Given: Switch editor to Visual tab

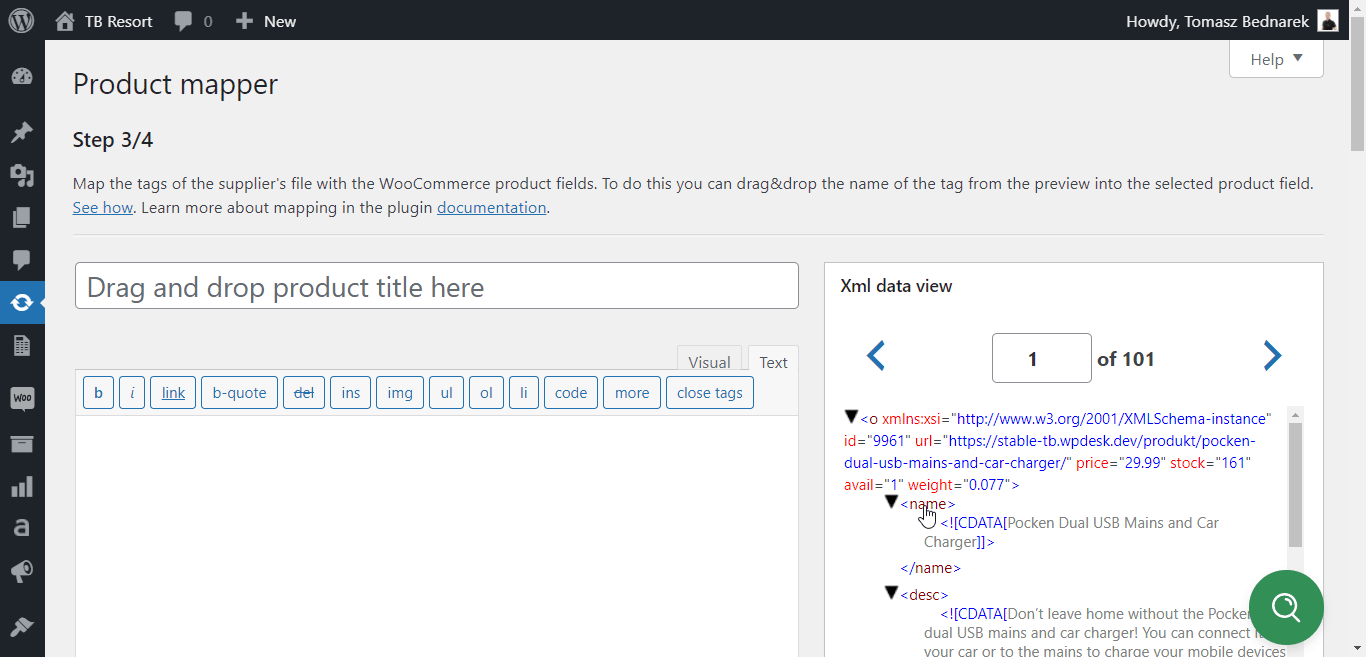Looking at the screenshot, I should [x=709, y=362].
